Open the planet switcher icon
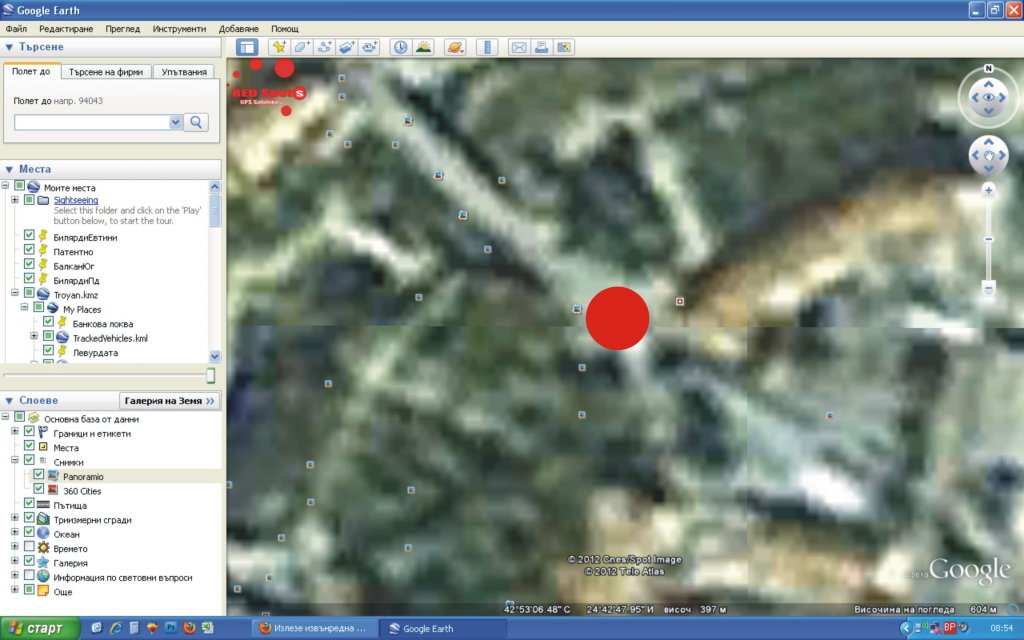 coord(455,47)
